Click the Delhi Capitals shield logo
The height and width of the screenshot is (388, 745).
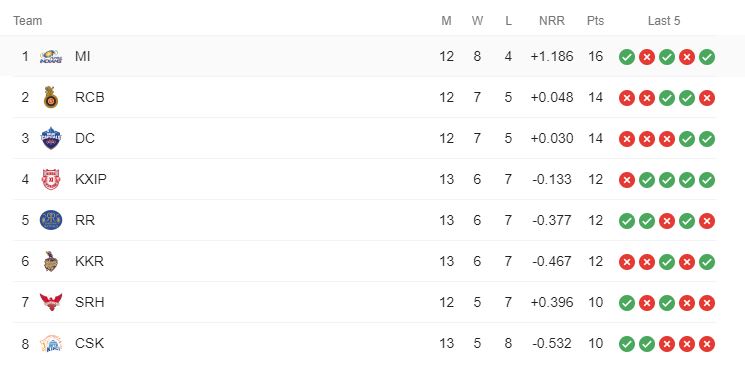point(51,138)
